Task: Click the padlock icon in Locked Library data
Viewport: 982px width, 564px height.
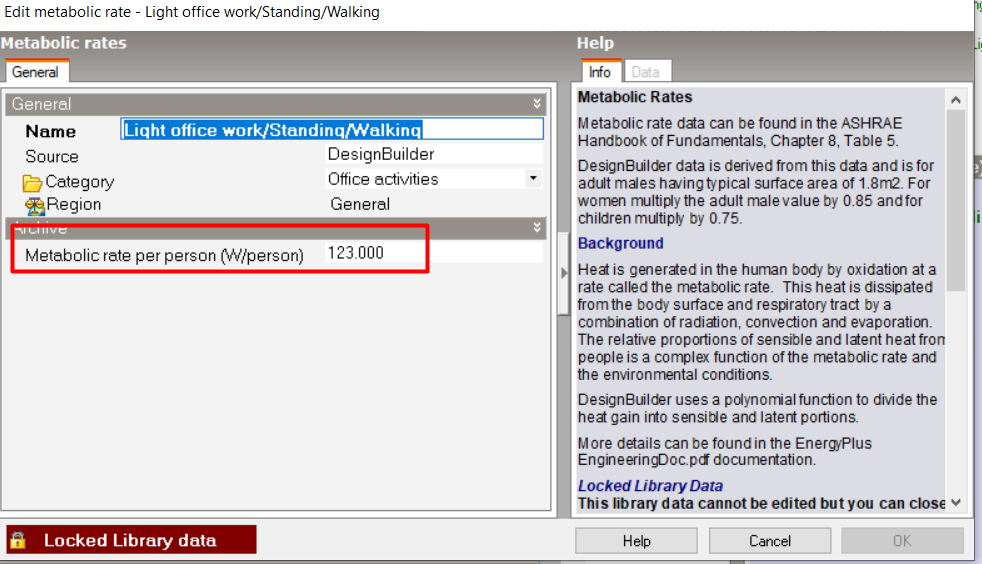Action: [x=18, y=540]
